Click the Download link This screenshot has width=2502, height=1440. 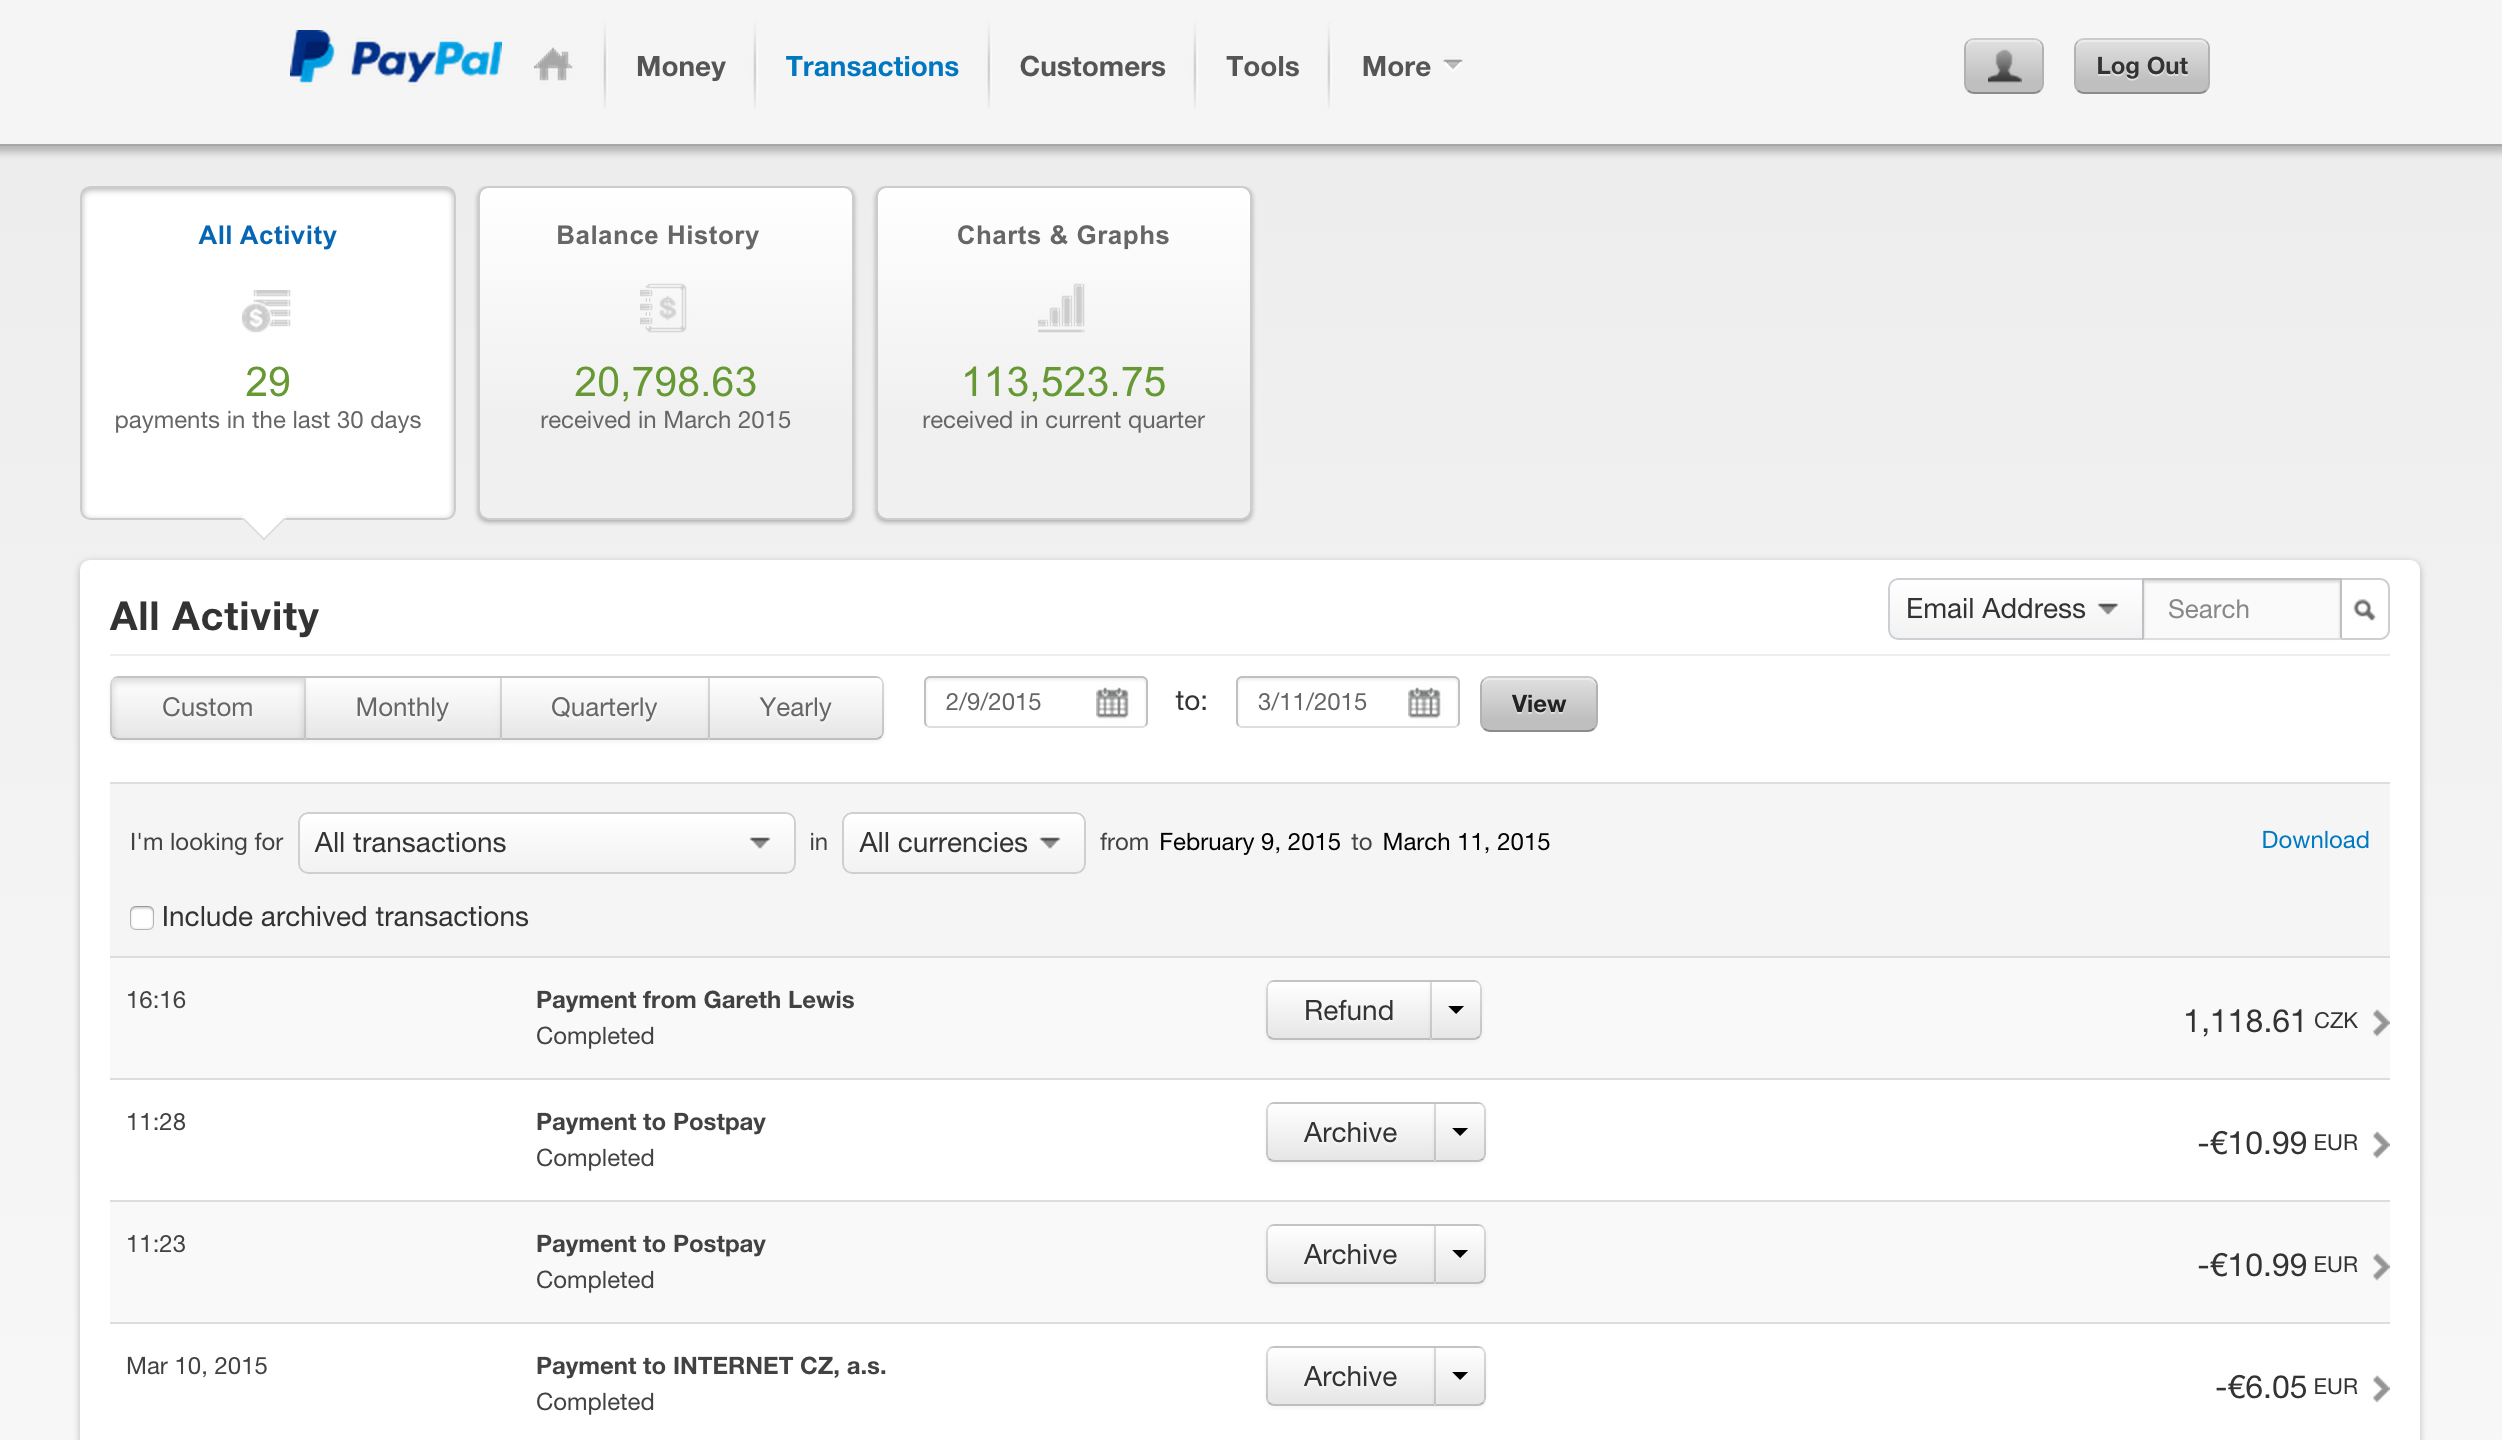pos(2315,840)
